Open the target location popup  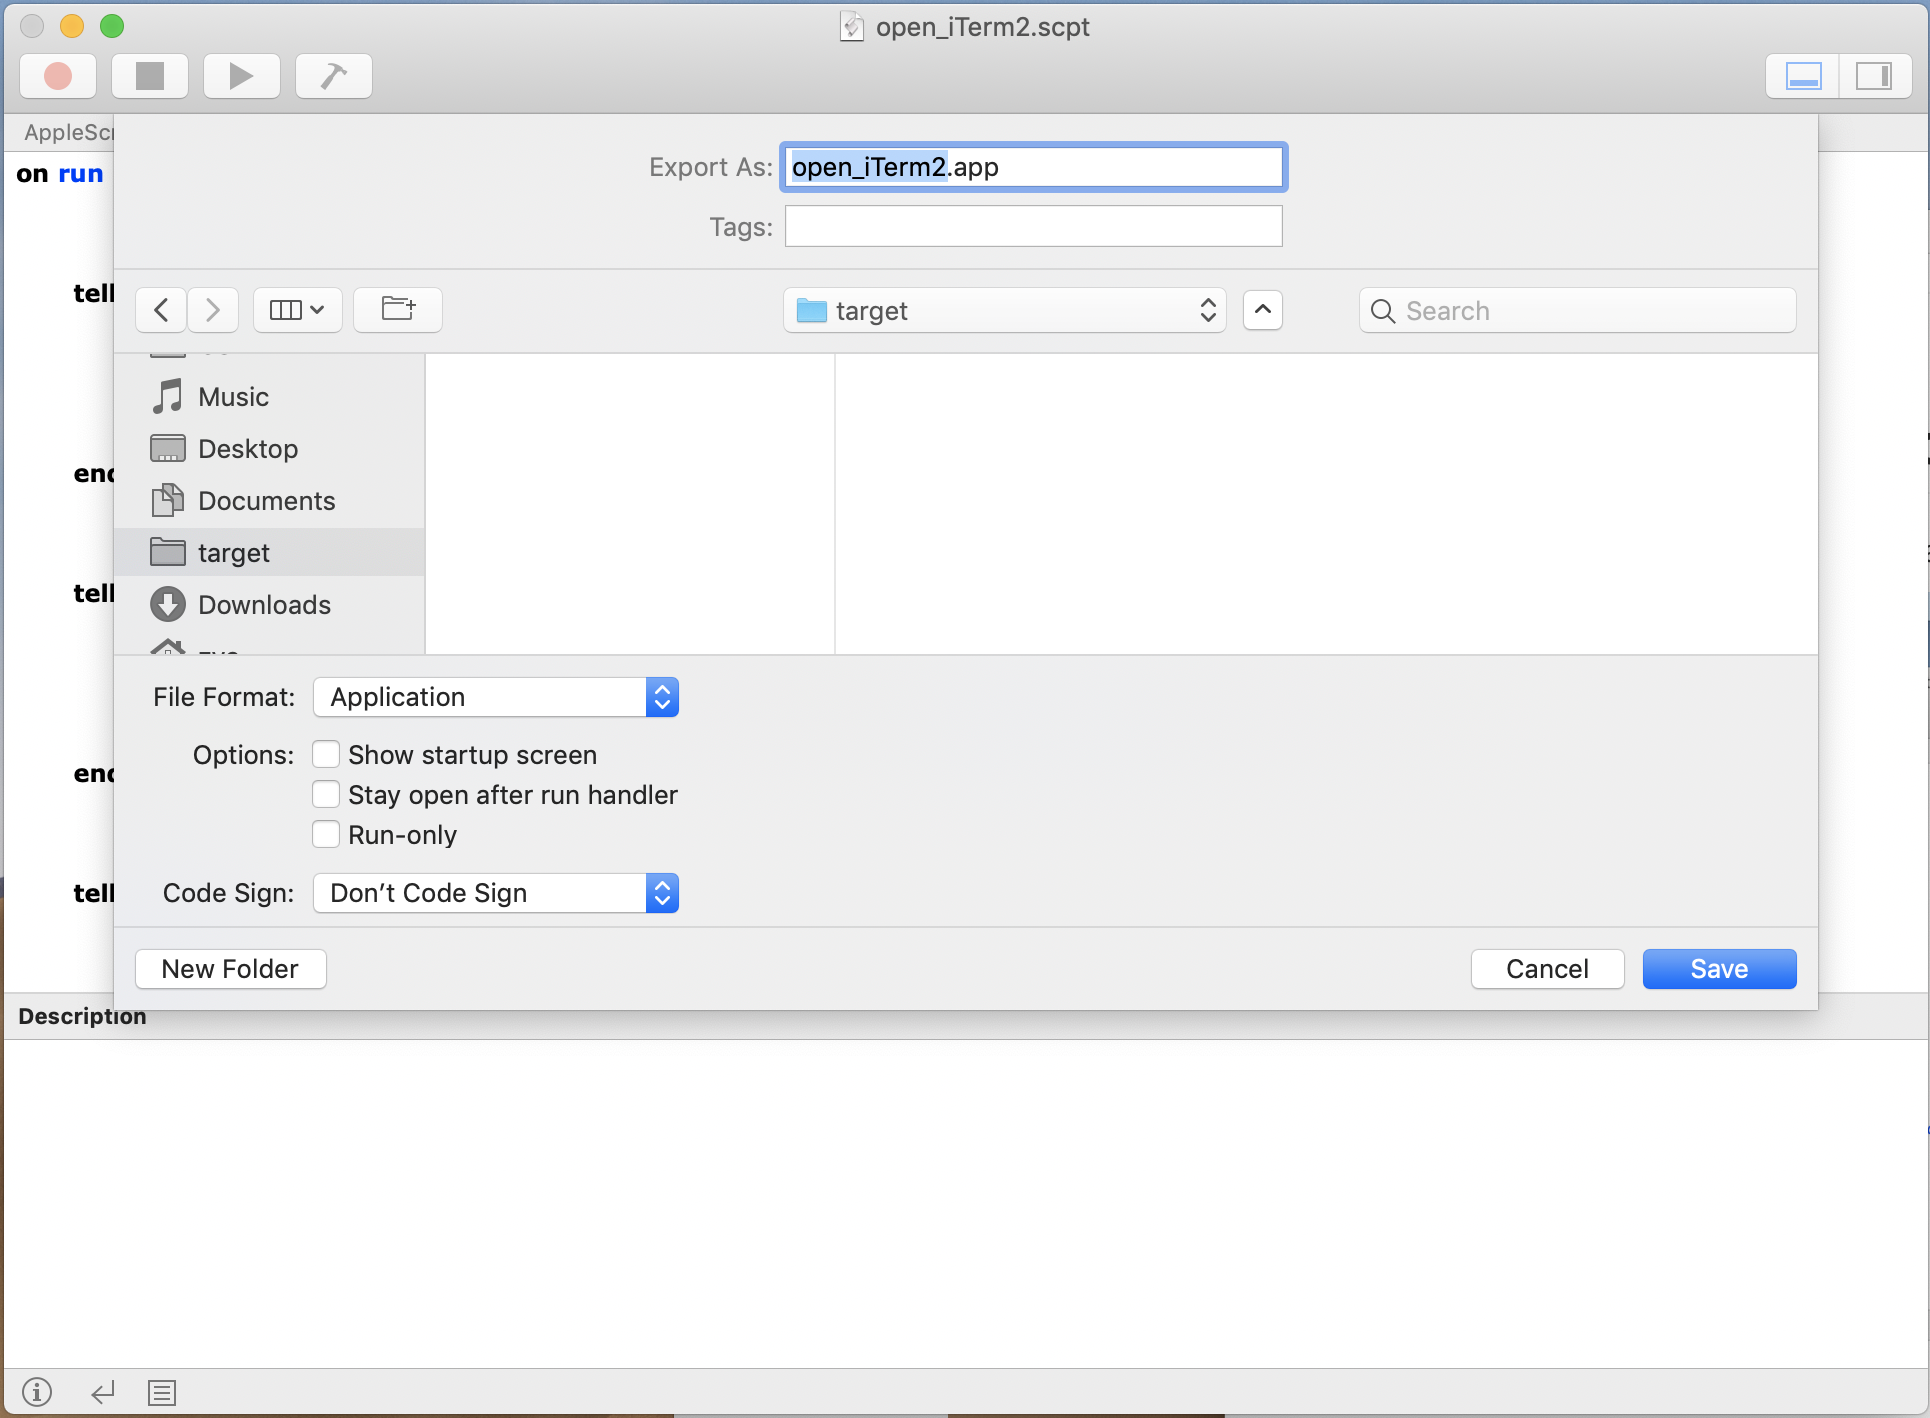1004,311
